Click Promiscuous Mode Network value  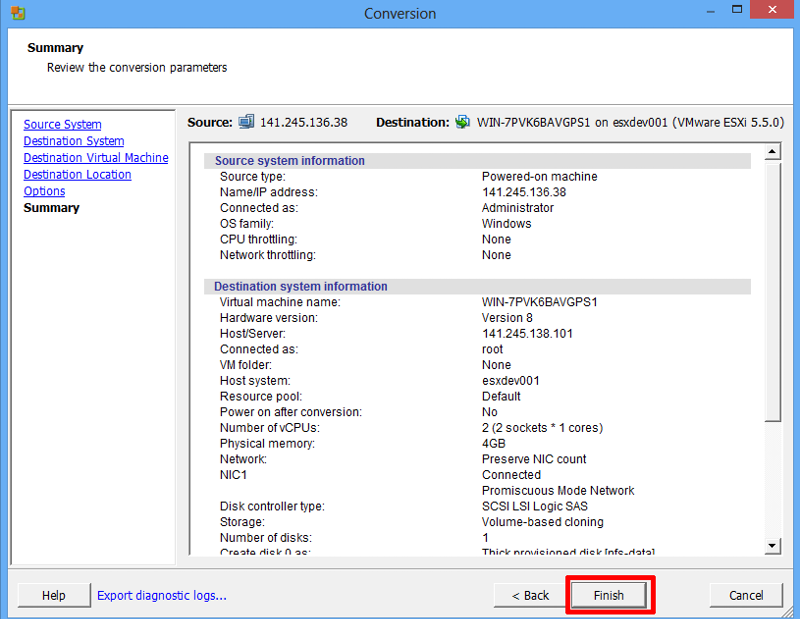(558, 491)
